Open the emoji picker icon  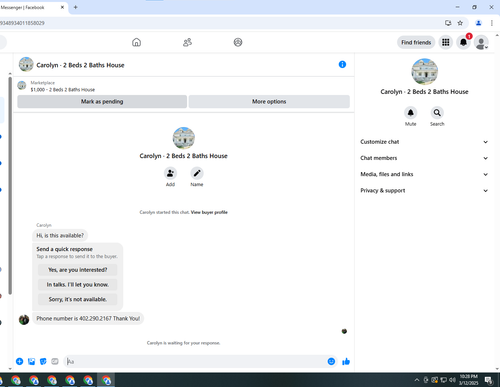tap(331, 361)
